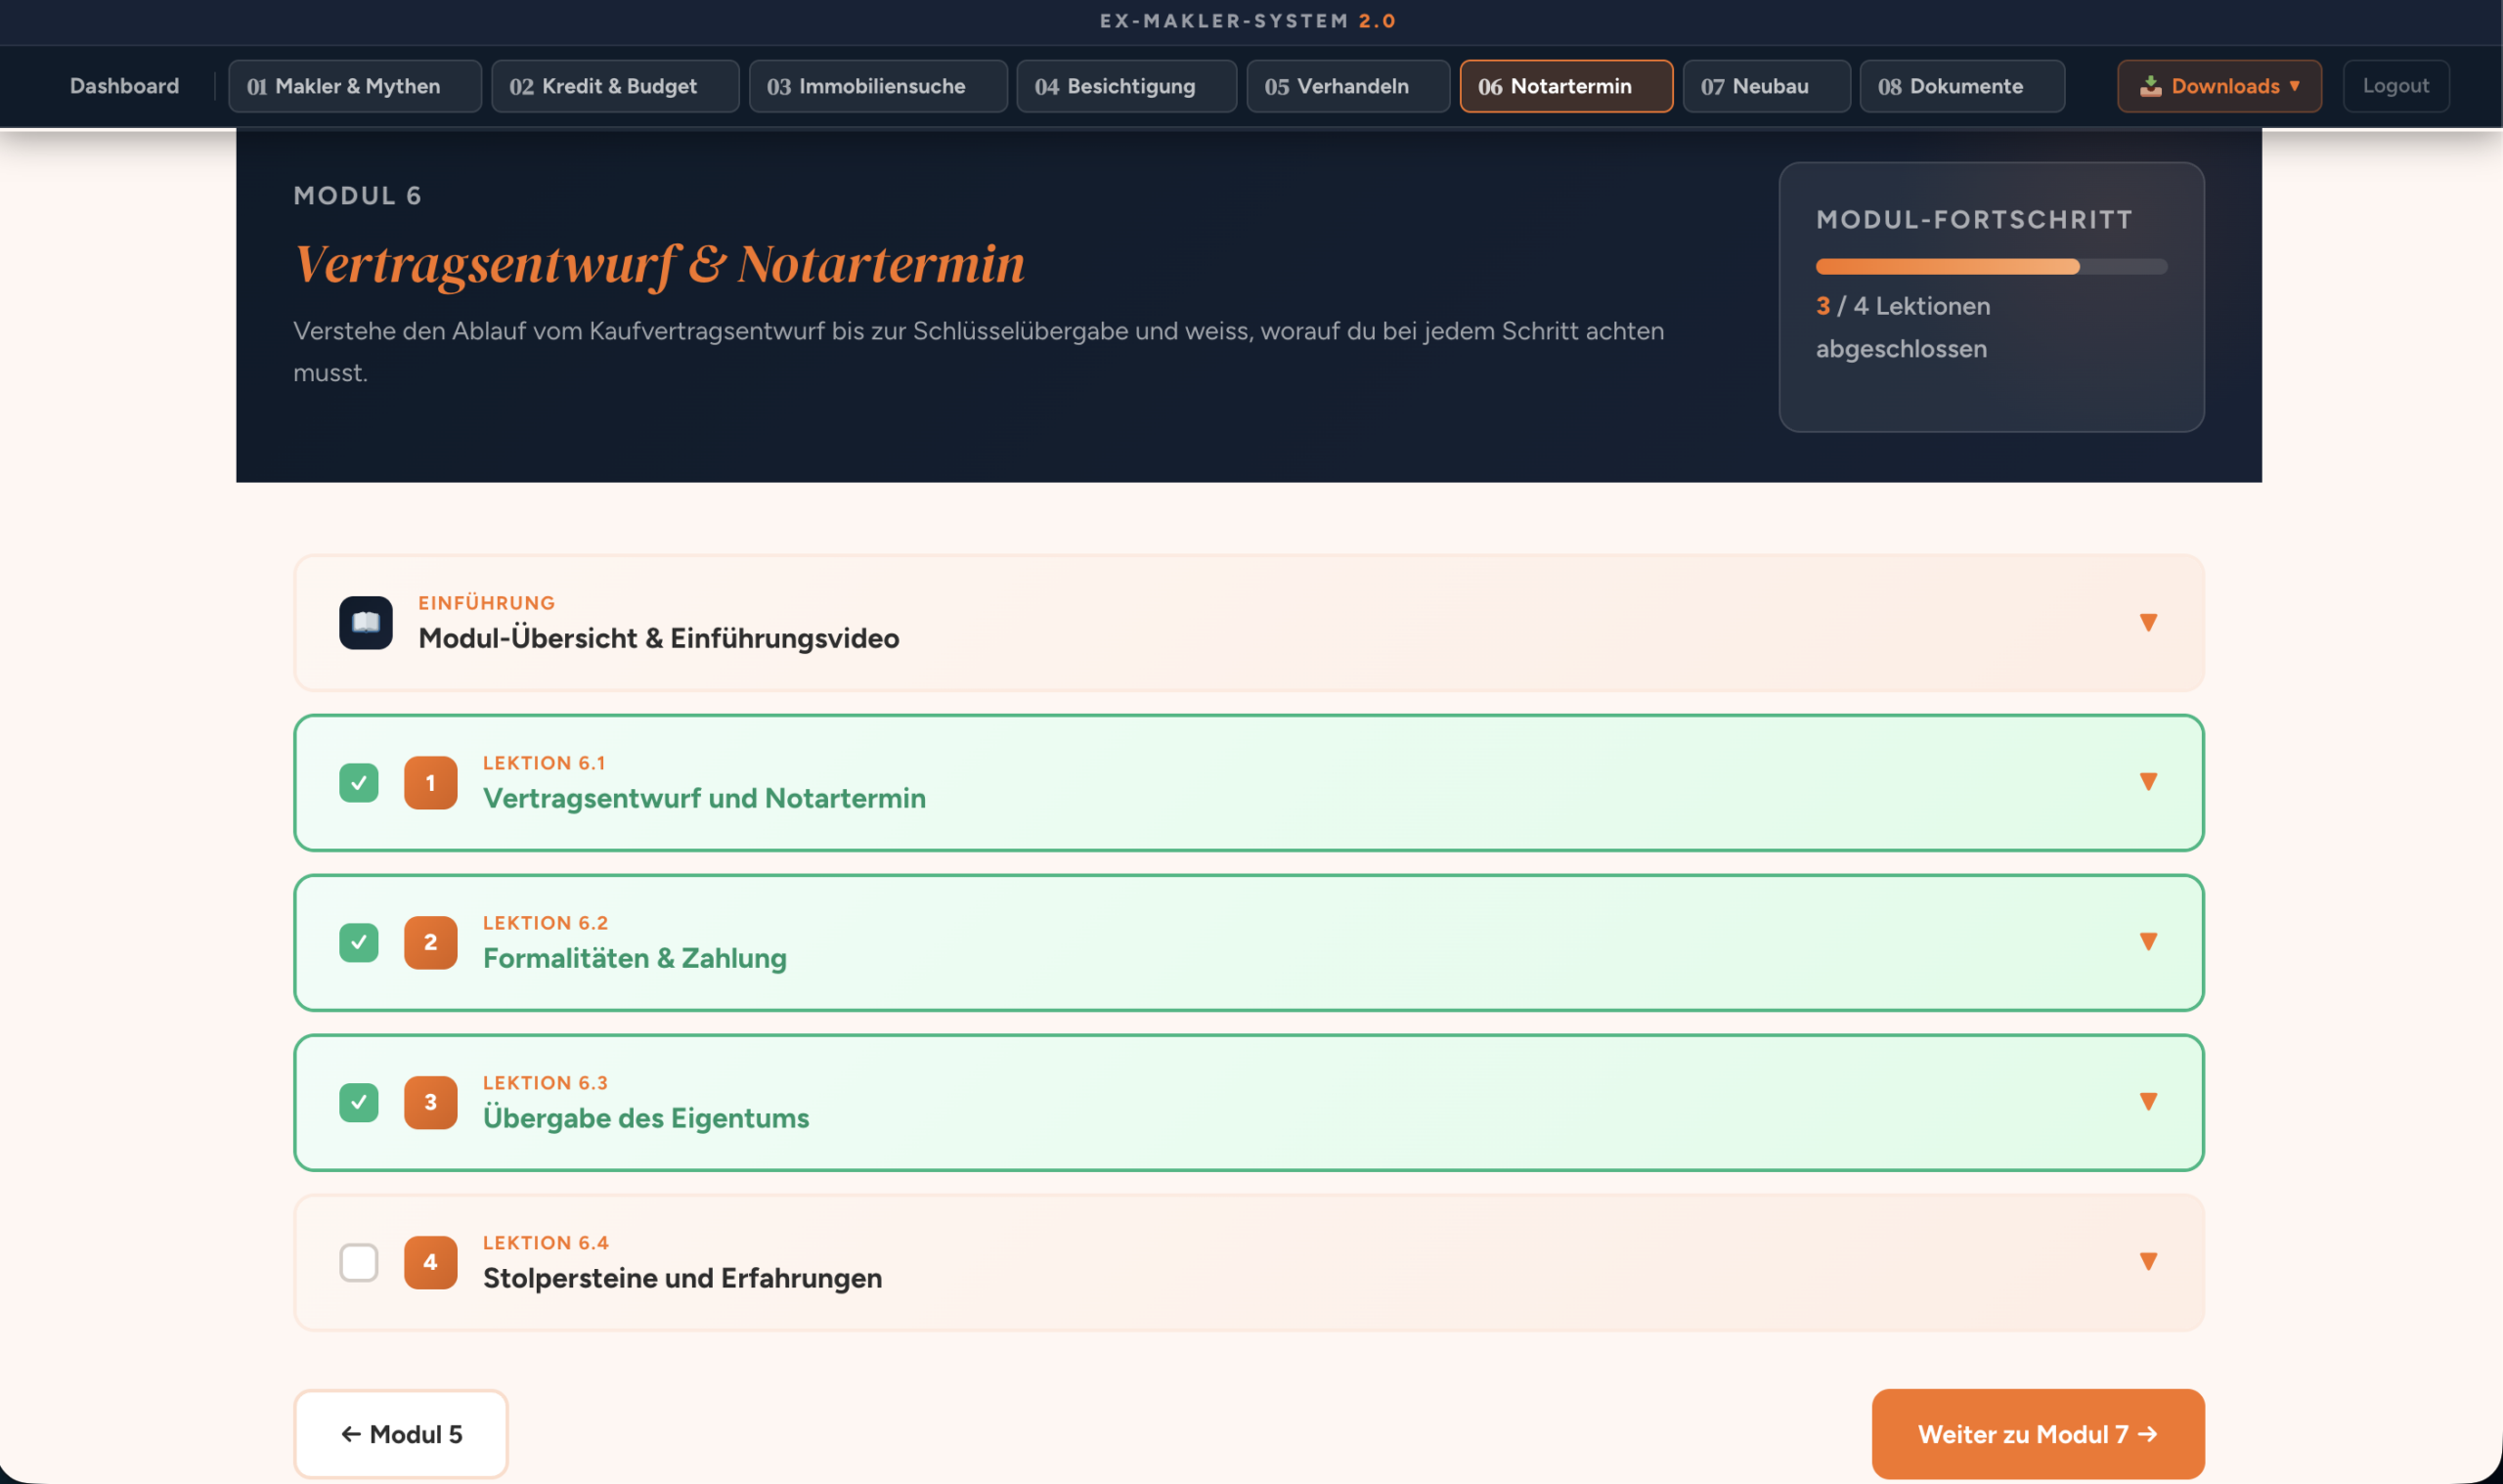Open the Downloads dropdown menu
The height and width of the screenshot is (1484, 2503).
tap(2219, 86)
